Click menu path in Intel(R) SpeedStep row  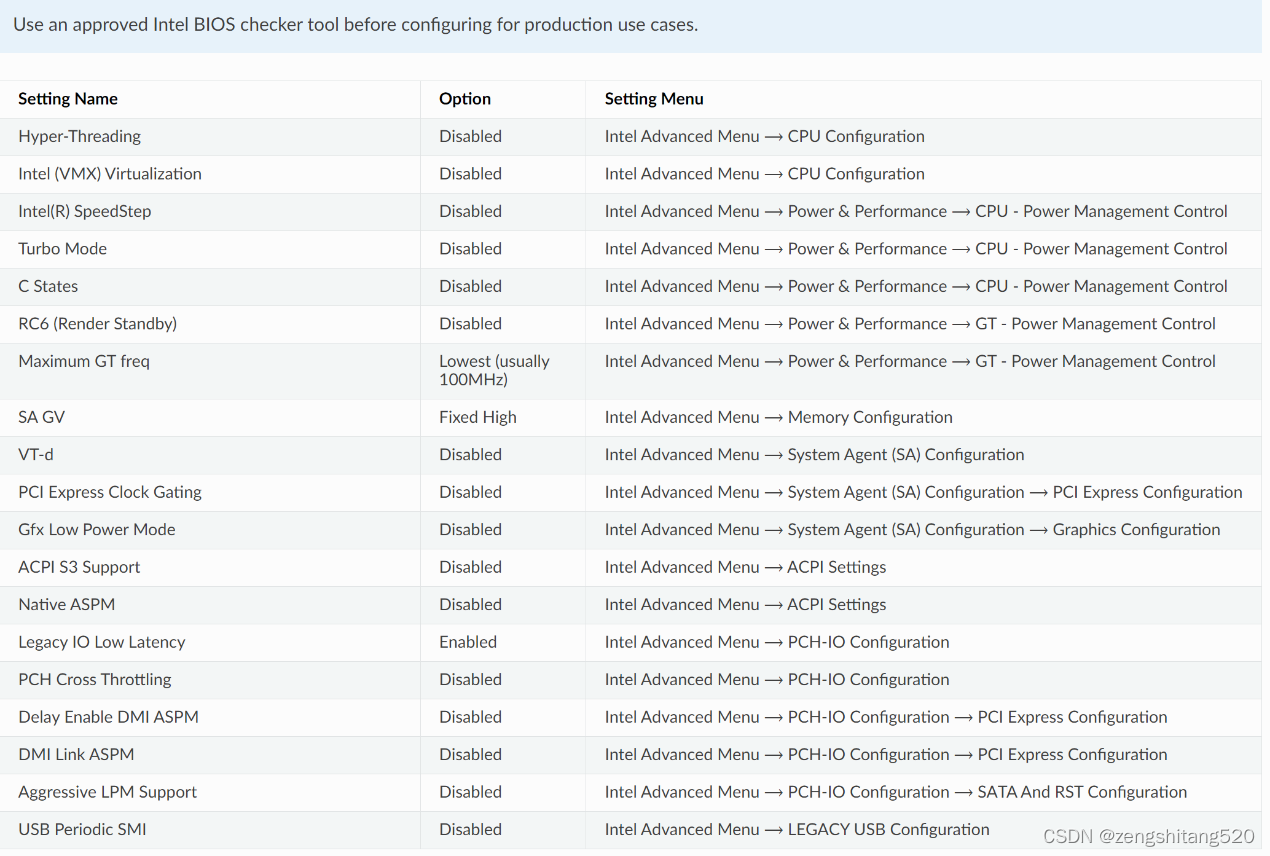[916, 211]
